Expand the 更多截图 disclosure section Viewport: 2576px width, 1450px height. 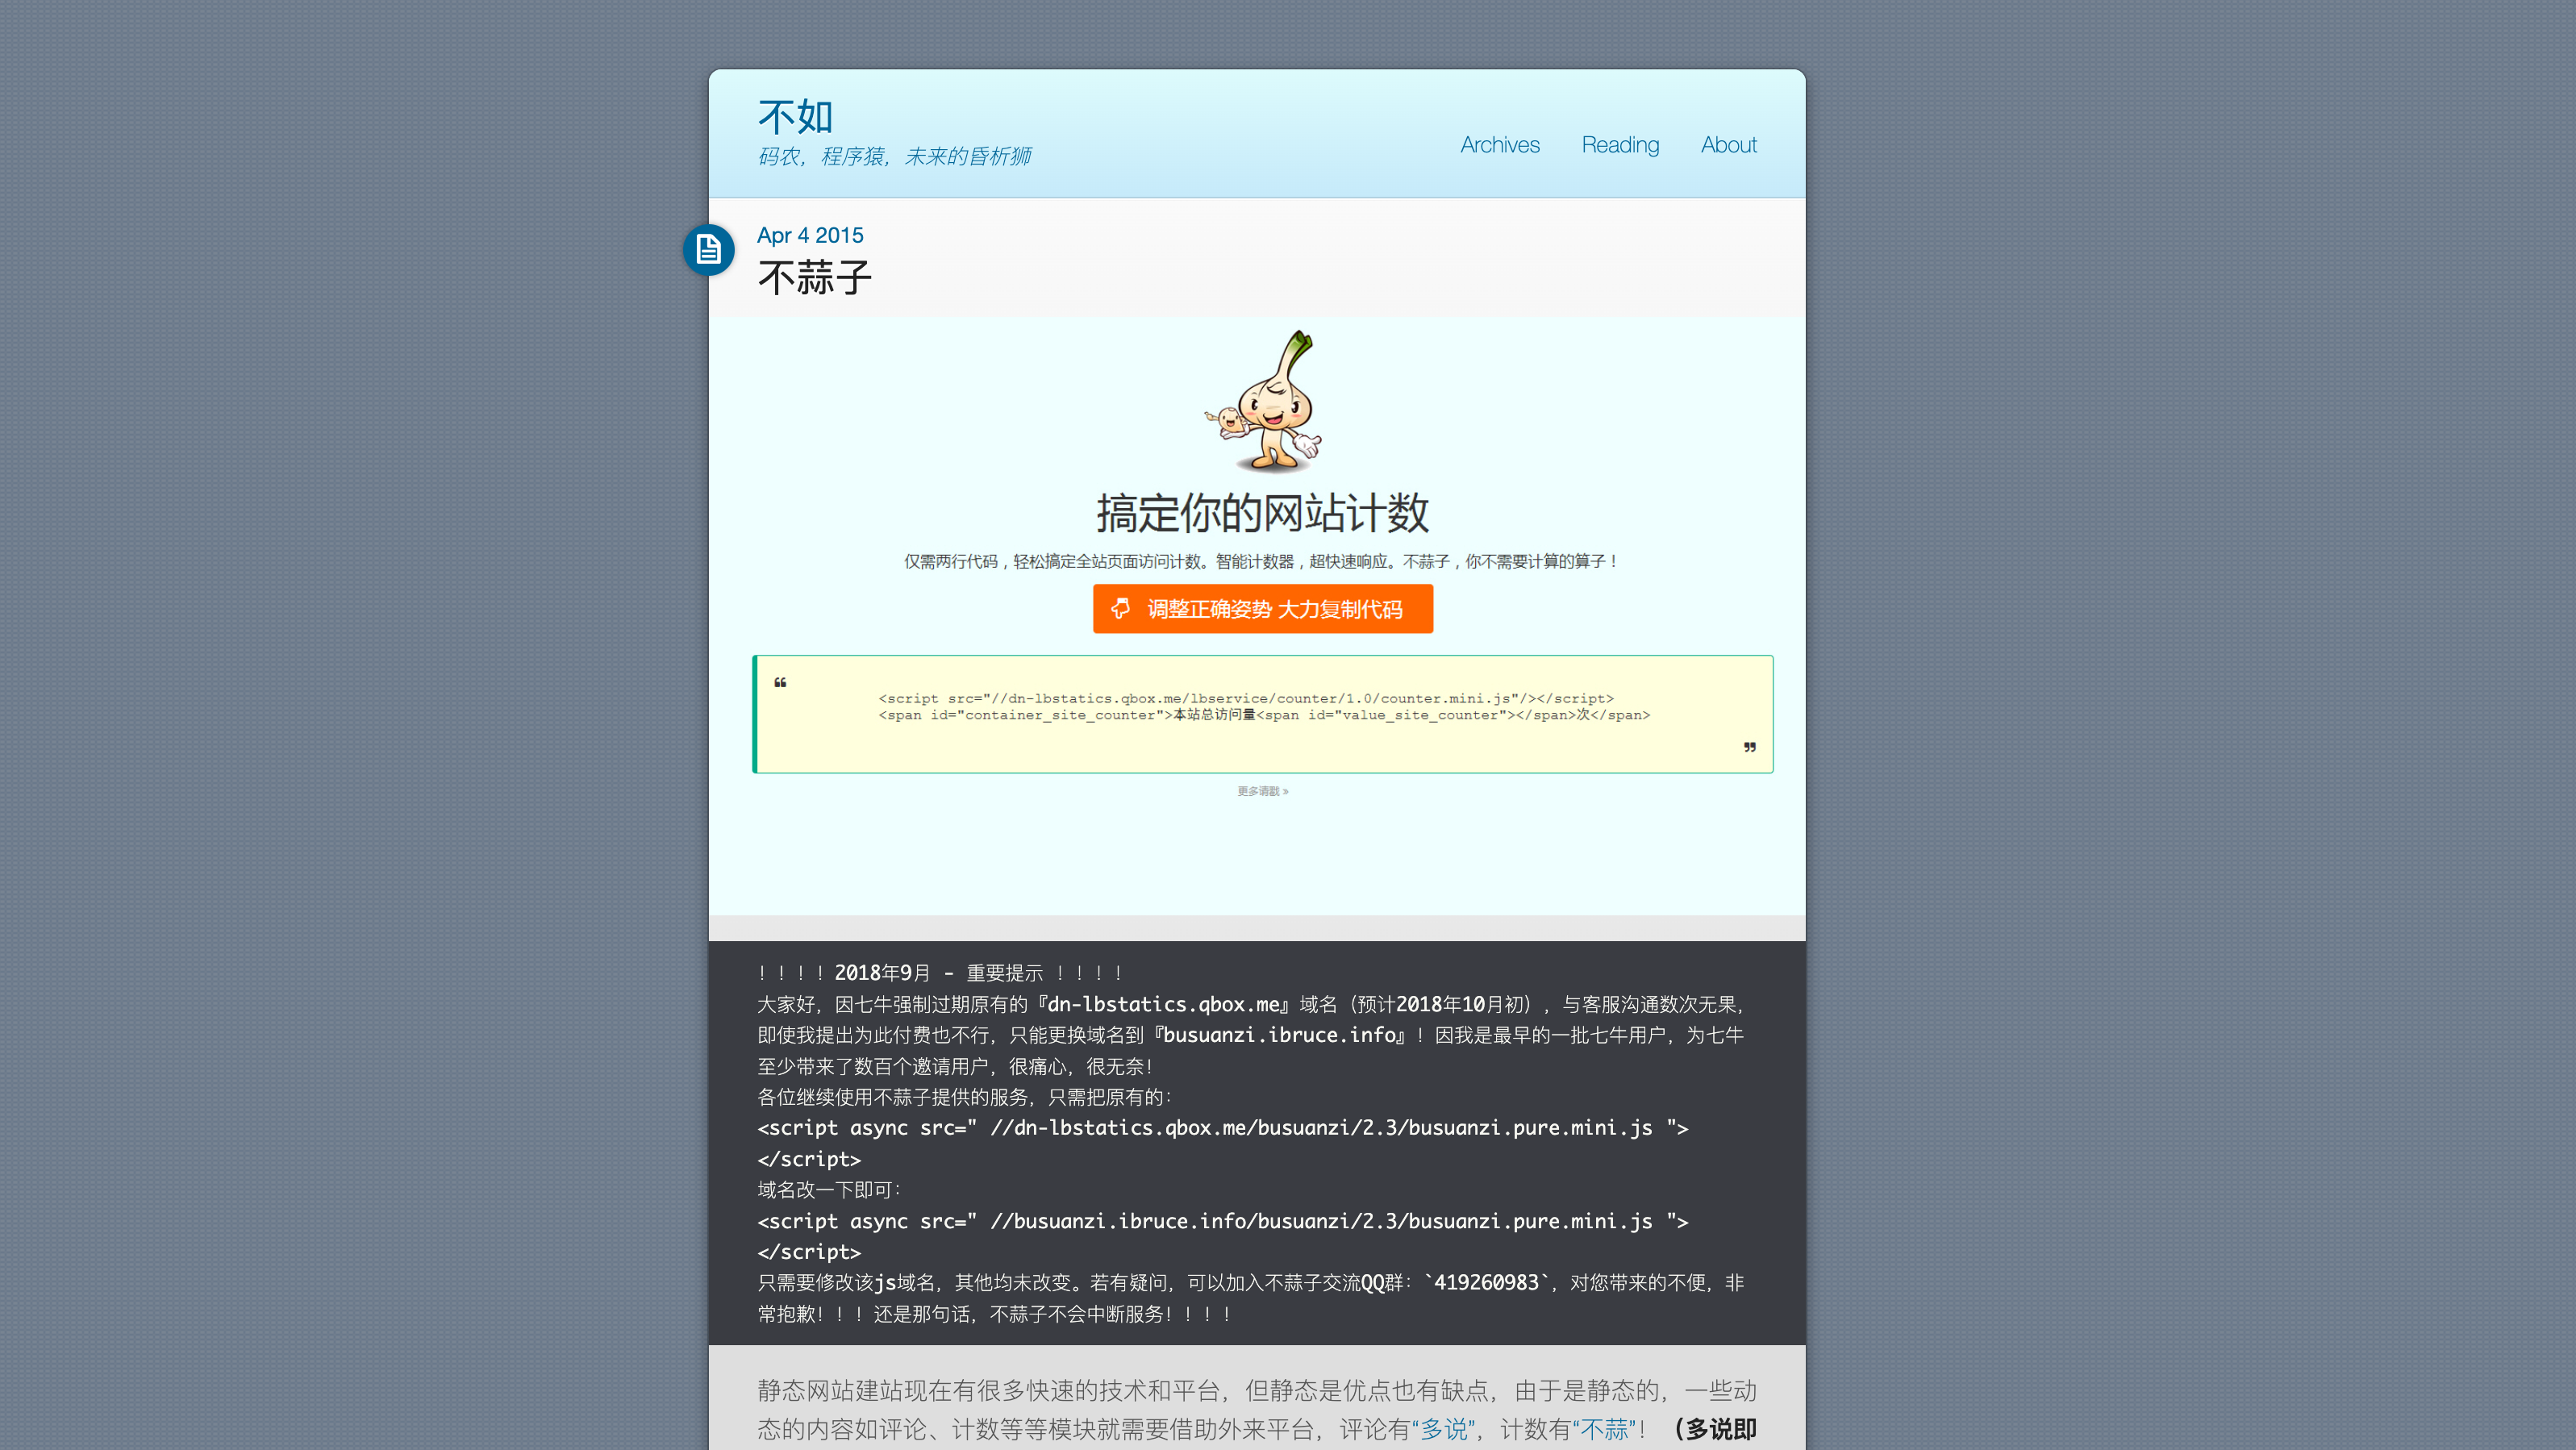1263,790
